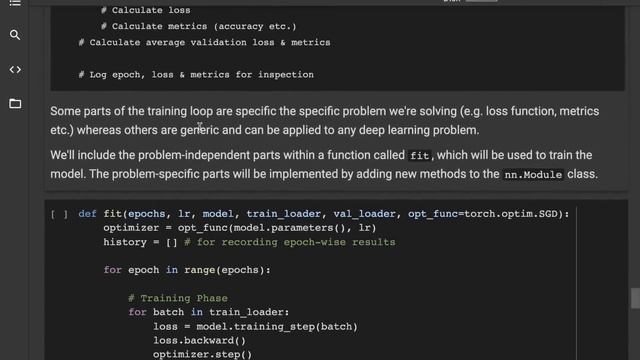640x360 pixels.
Task: Click the '# Training Phase' comment
Action: (178, 298)
